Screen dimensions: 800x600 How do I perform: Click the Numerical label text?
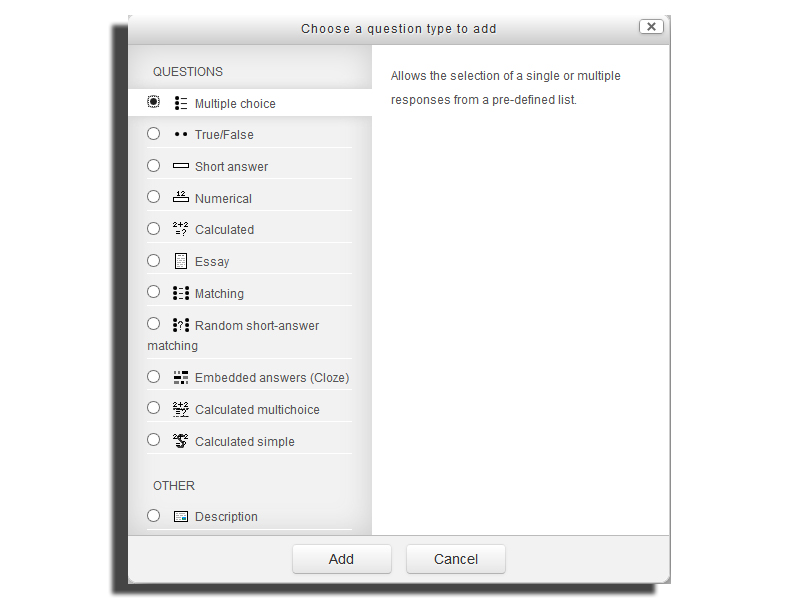click(x=223, y=198)
